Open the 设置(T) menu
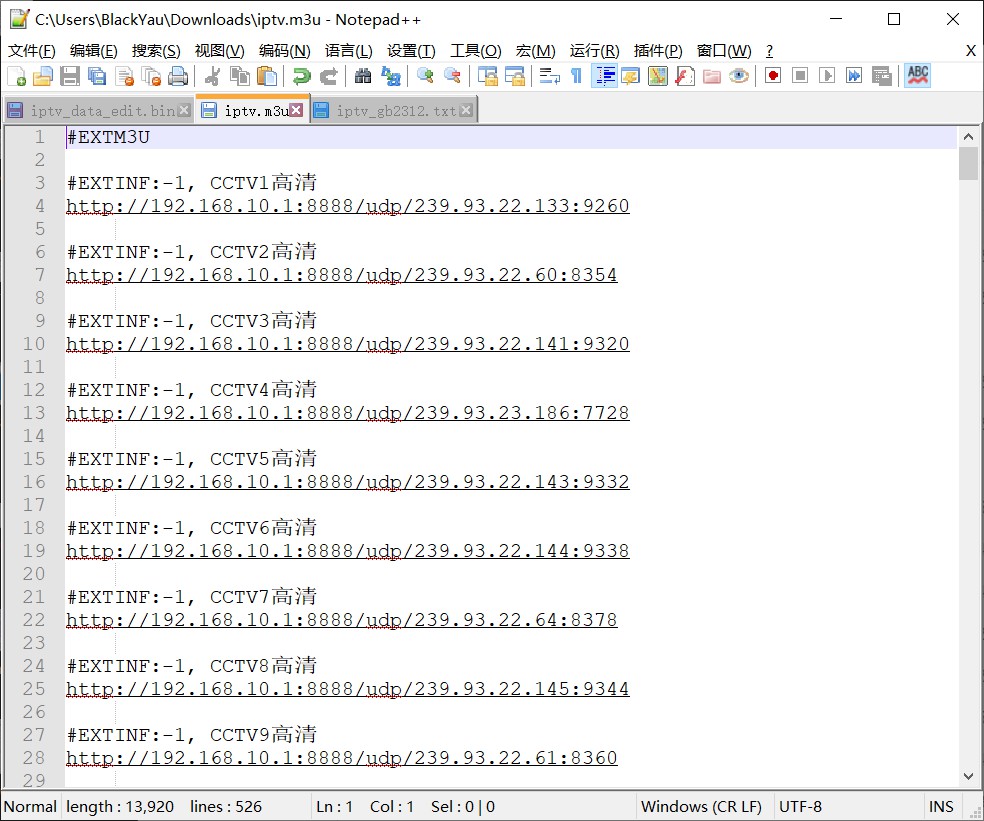The image size is (984, 821). coord(411,51)
